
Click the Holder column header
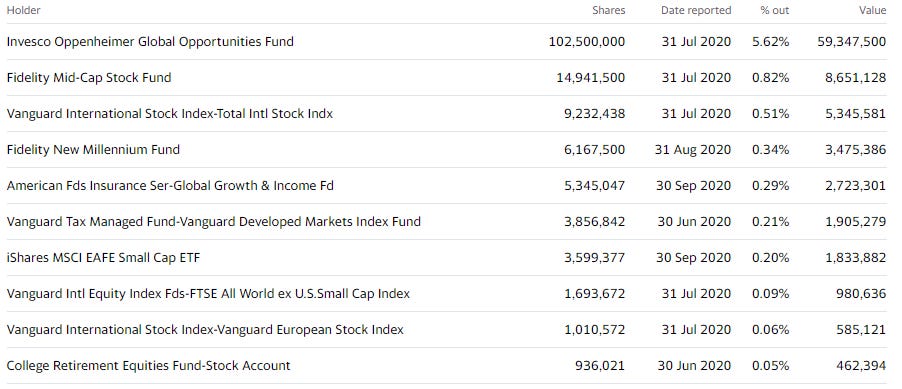tap(24, 10)
